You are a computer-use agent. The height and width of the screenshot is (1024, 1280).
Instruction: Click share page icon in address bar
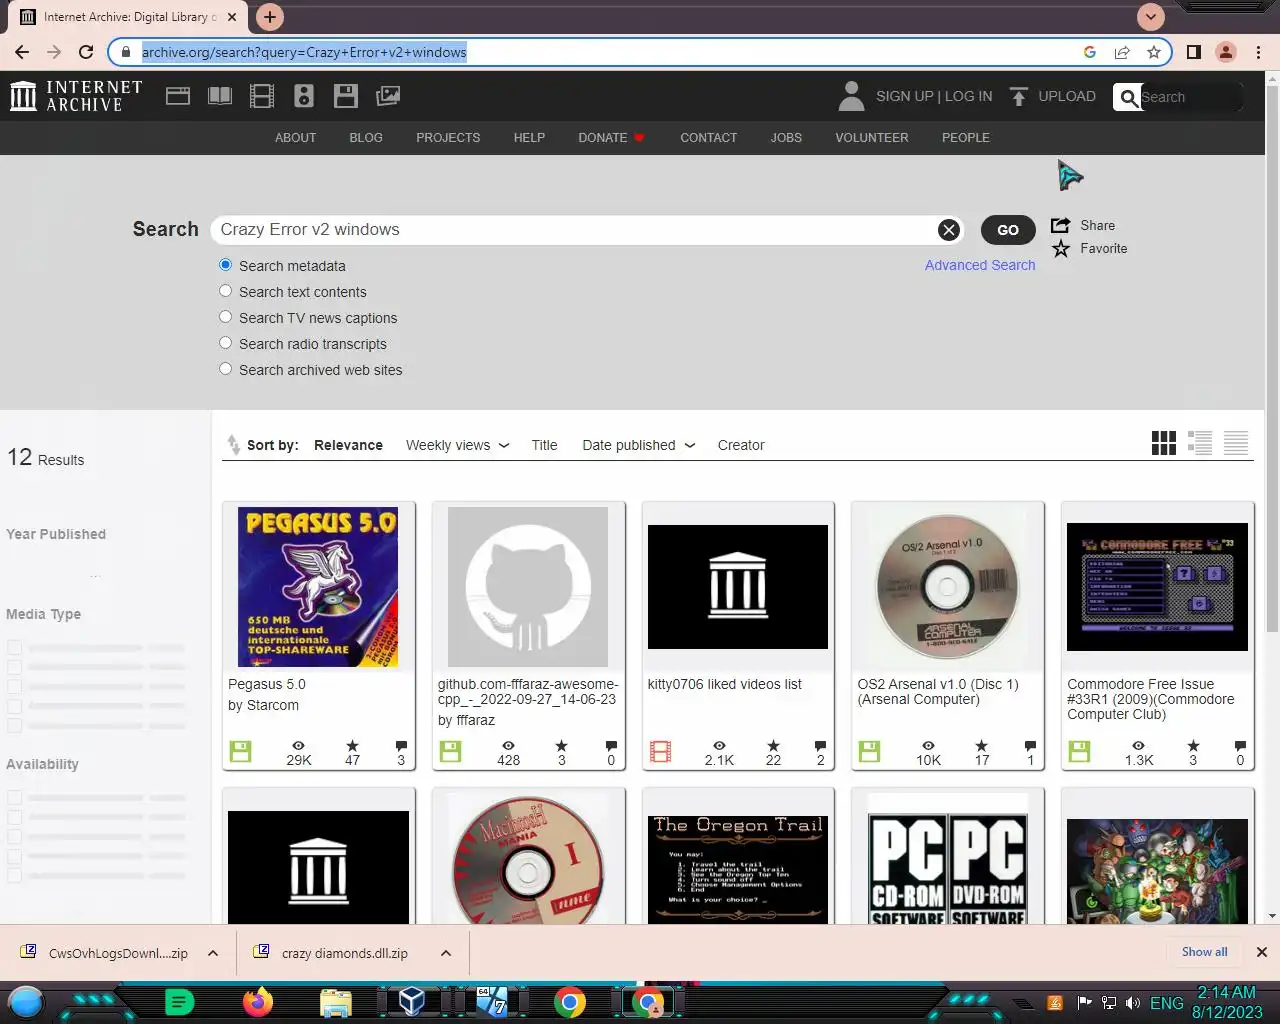[x=1122, y=52]
